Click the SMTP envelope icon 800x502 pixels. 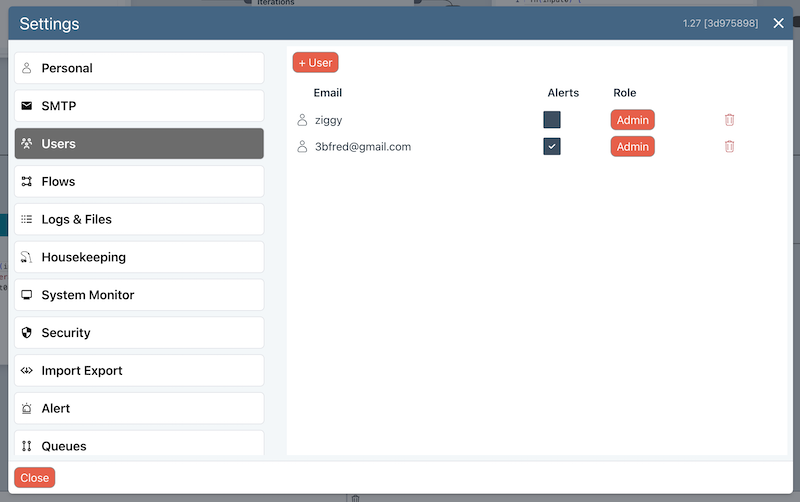27,106
